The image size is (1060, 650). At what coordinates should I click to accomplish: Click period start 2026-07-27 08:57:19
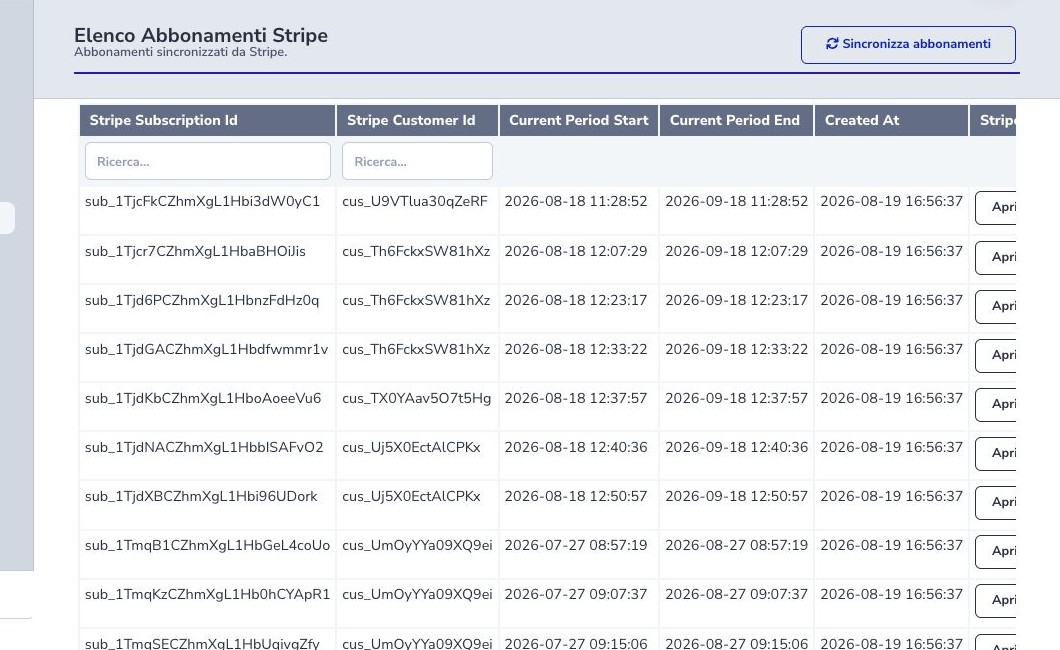(x=576, y=545)
